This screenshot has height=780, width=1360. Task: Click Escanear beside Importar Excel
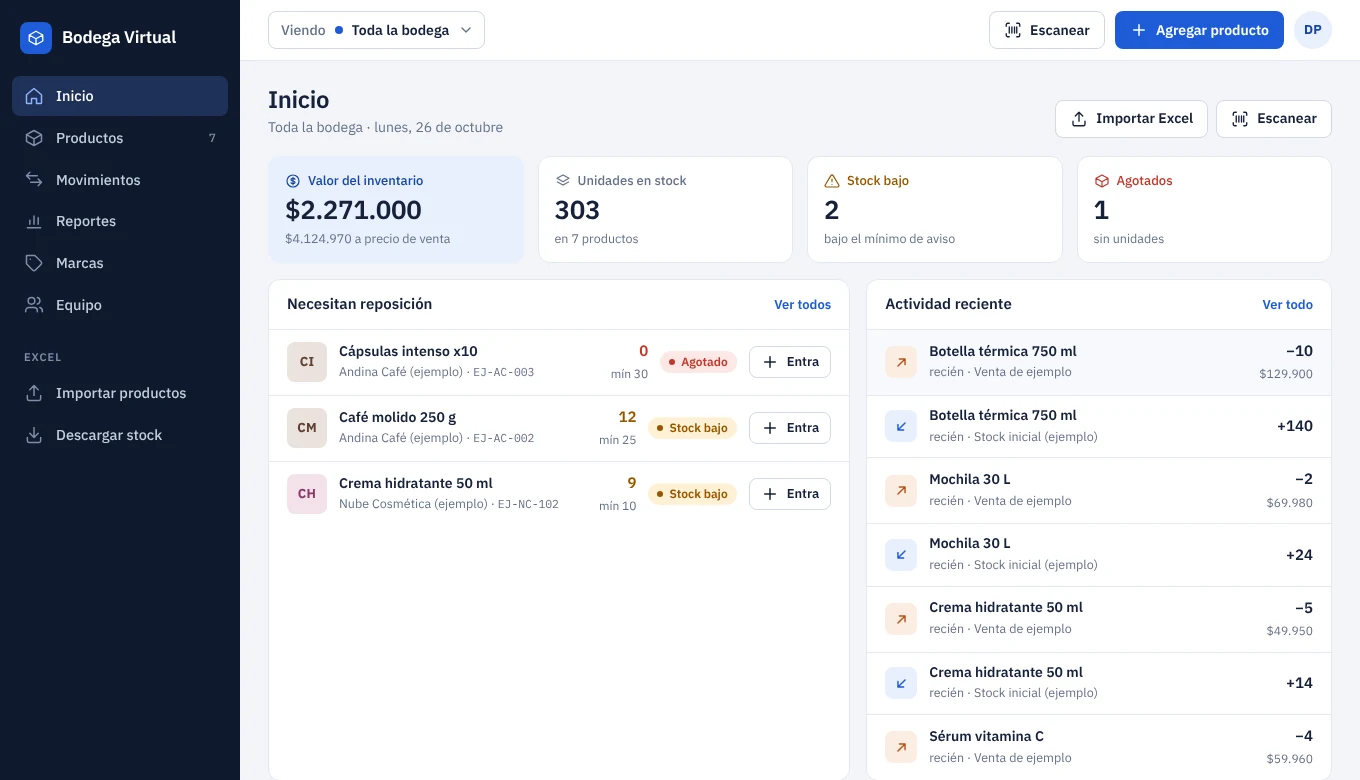click(x=1274, y=119)
